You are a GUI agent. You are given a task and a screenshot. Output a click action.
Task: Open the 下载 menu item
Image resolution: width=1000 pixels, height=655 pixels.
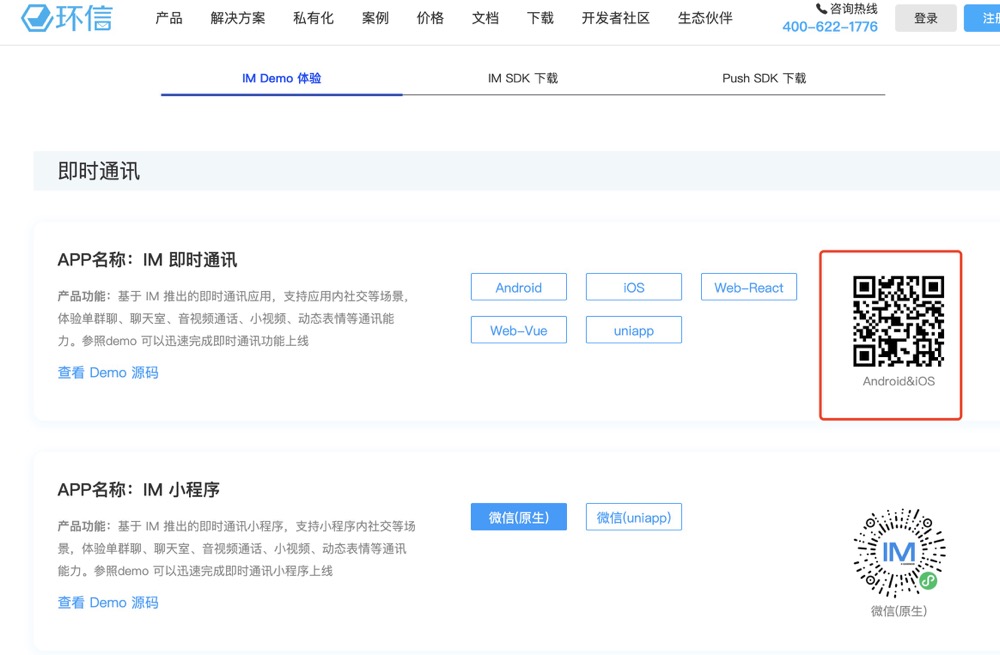coord(540,18)
